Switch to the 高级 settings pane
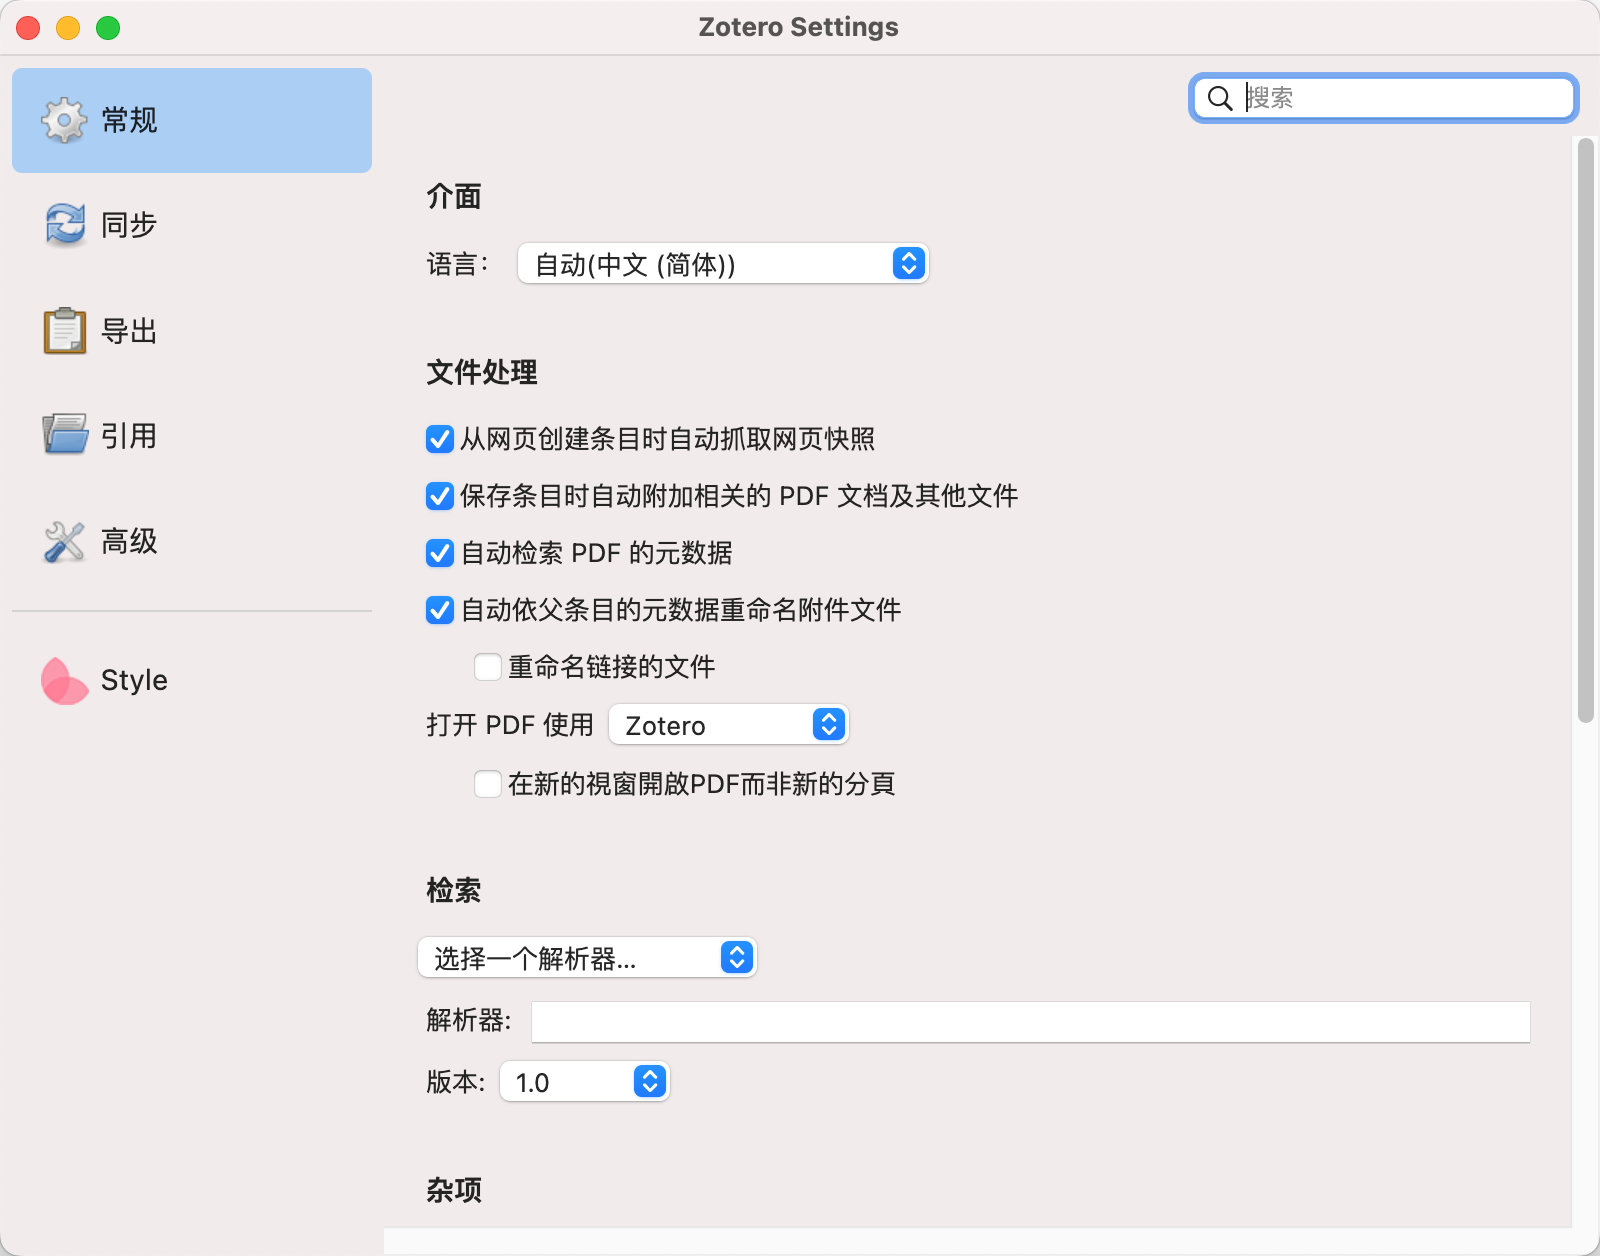 192,541
